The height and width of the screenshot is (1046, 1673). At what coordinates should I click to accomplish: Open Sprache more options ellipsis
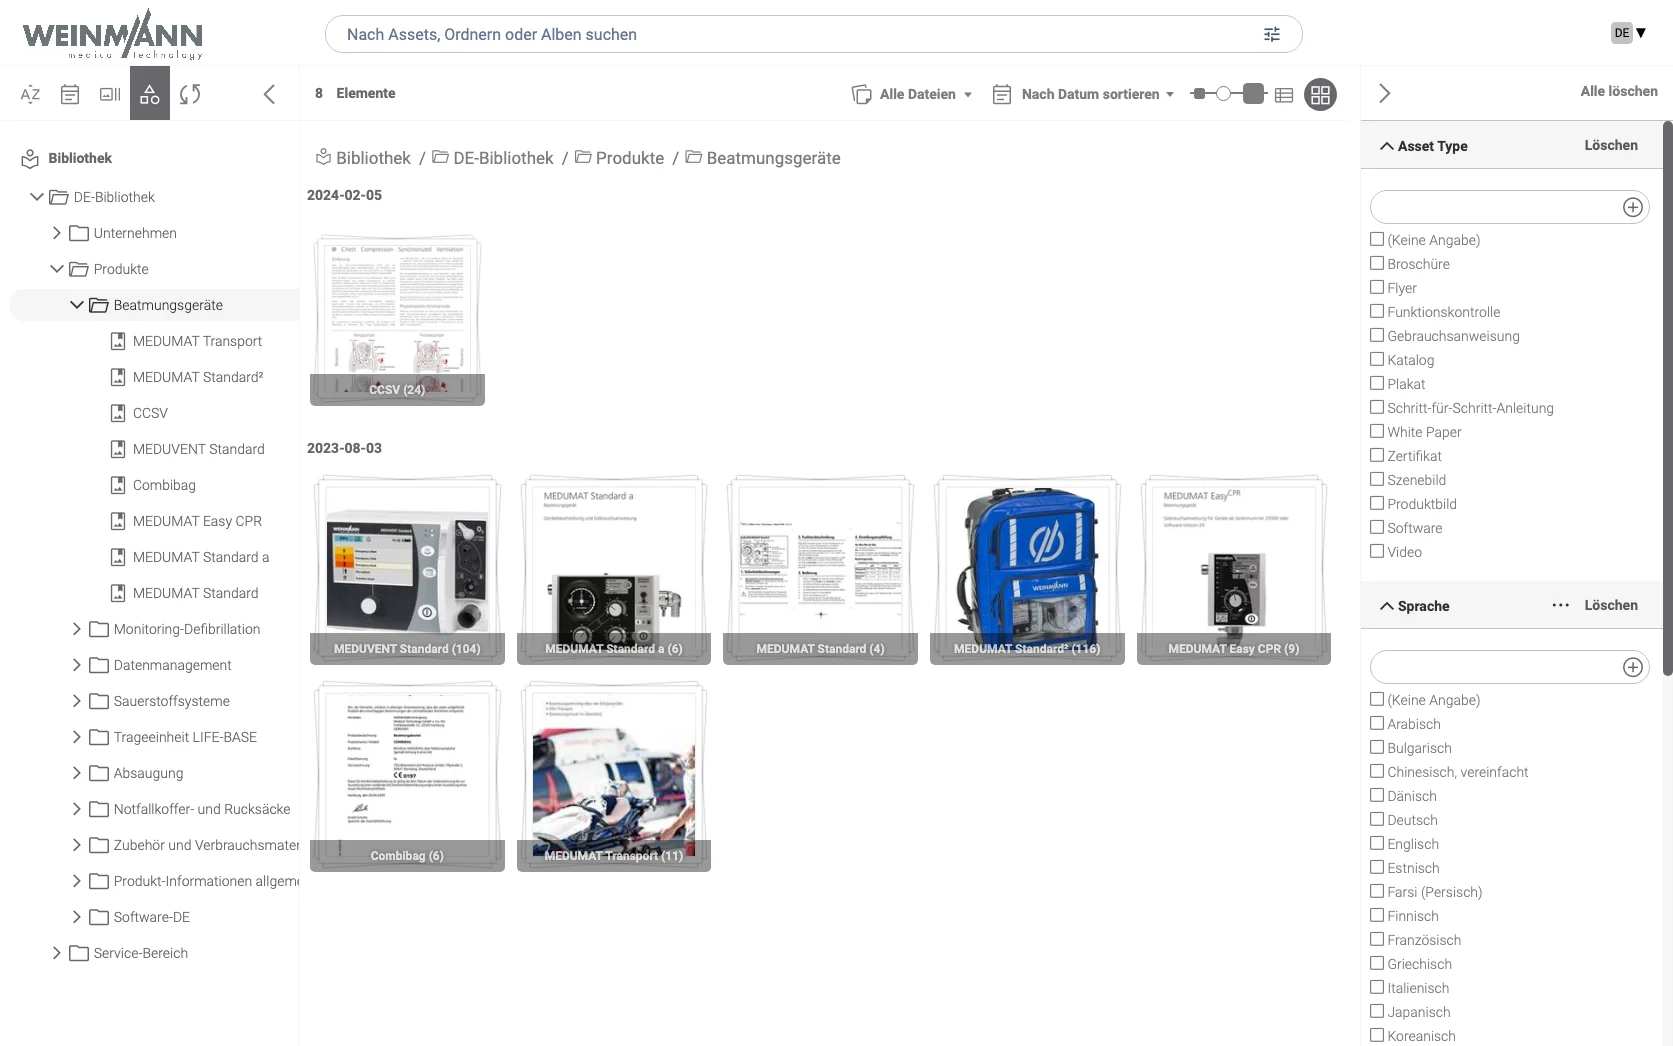(x=1560, y=605)
